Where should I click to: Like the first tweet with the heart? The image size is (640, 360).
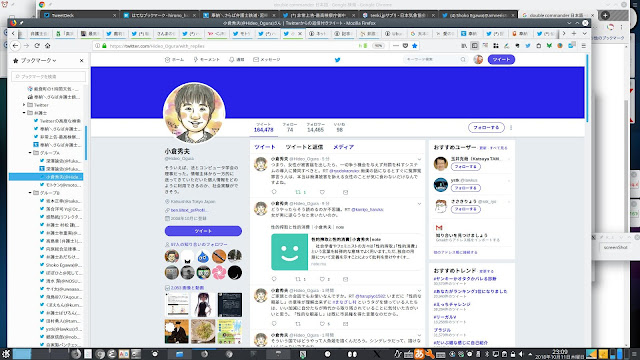pyautogui.click(x=322, y=192)
